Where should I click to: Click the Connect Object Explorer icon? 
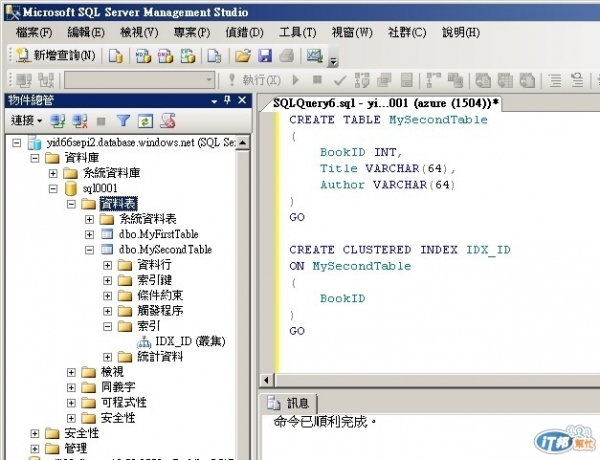[x=57, y=121]
